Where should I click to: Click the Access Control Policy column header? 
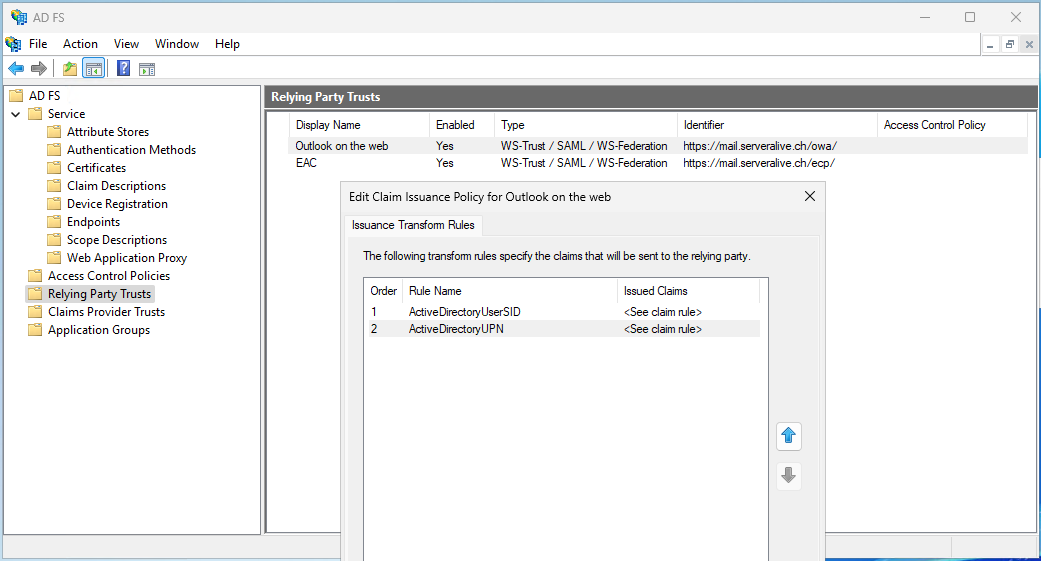[x=952, y=125]
